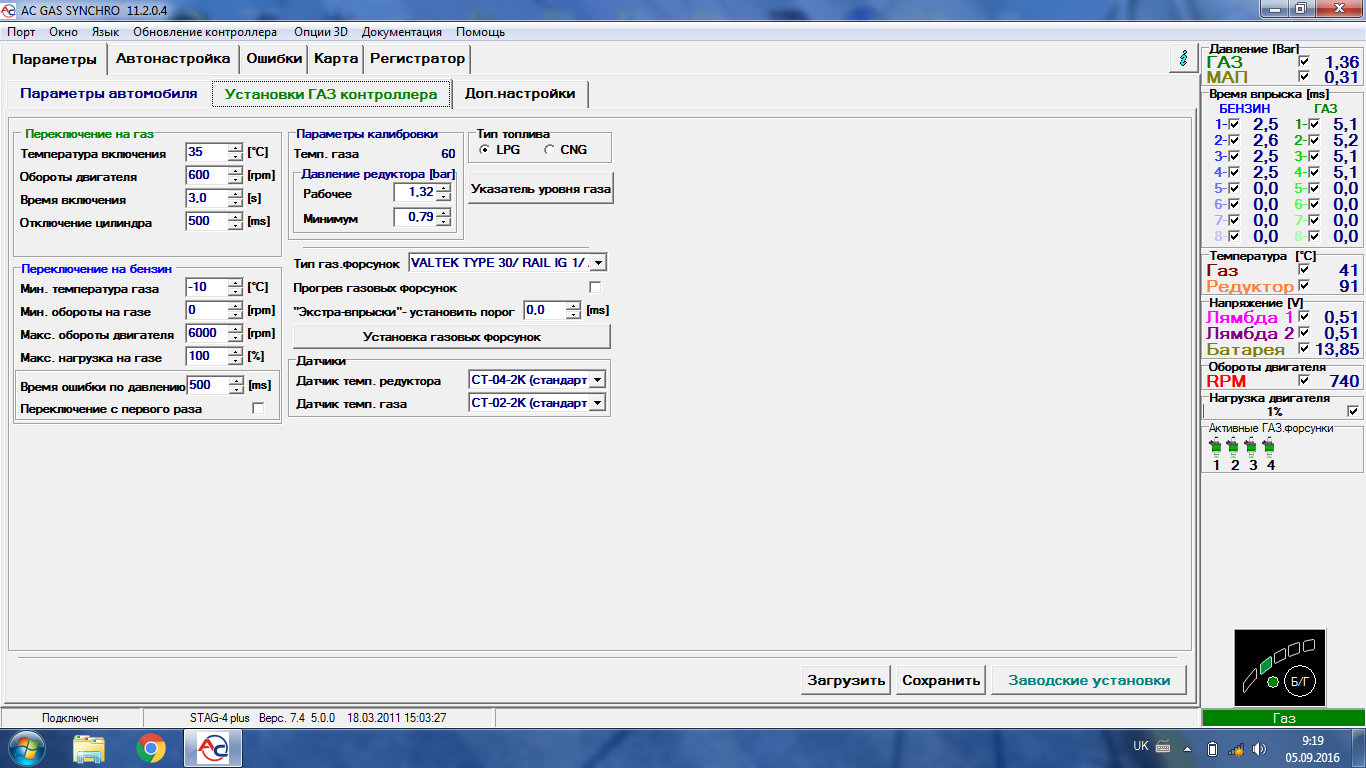Open Датчик темп. редуктора dropdown
This screenshot has height=768, width=1366.
(x=598, y=380)
